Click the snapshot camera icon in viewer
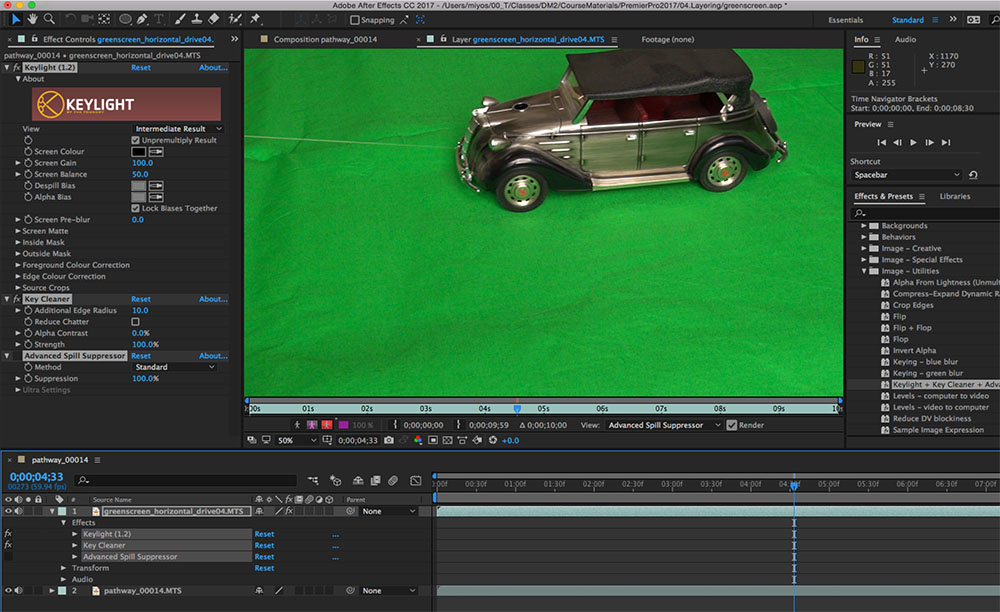The height and width of the screenshot is (612, 1000). coord(388,440)
